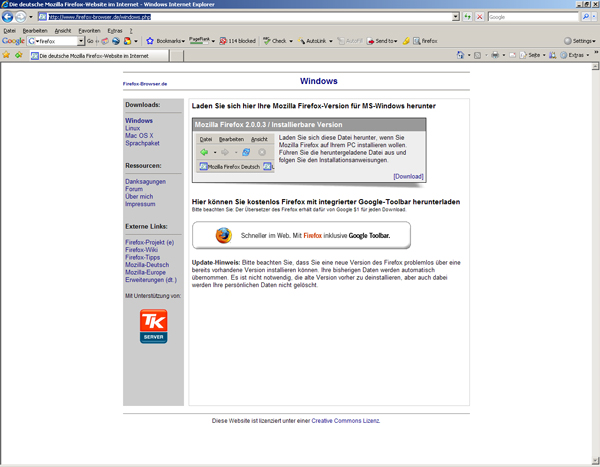Open the ? help menu

tap(131, 31)
